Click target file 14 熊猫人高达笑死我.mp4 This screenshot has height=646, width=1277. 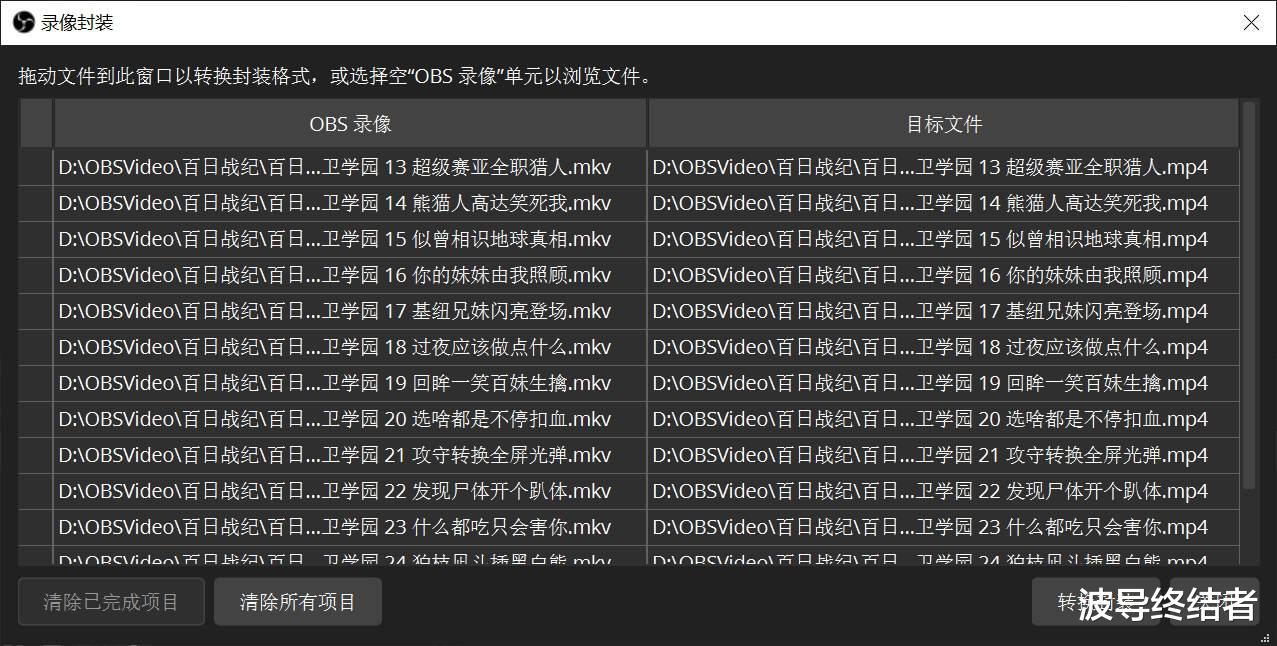(x=944, y=203)
